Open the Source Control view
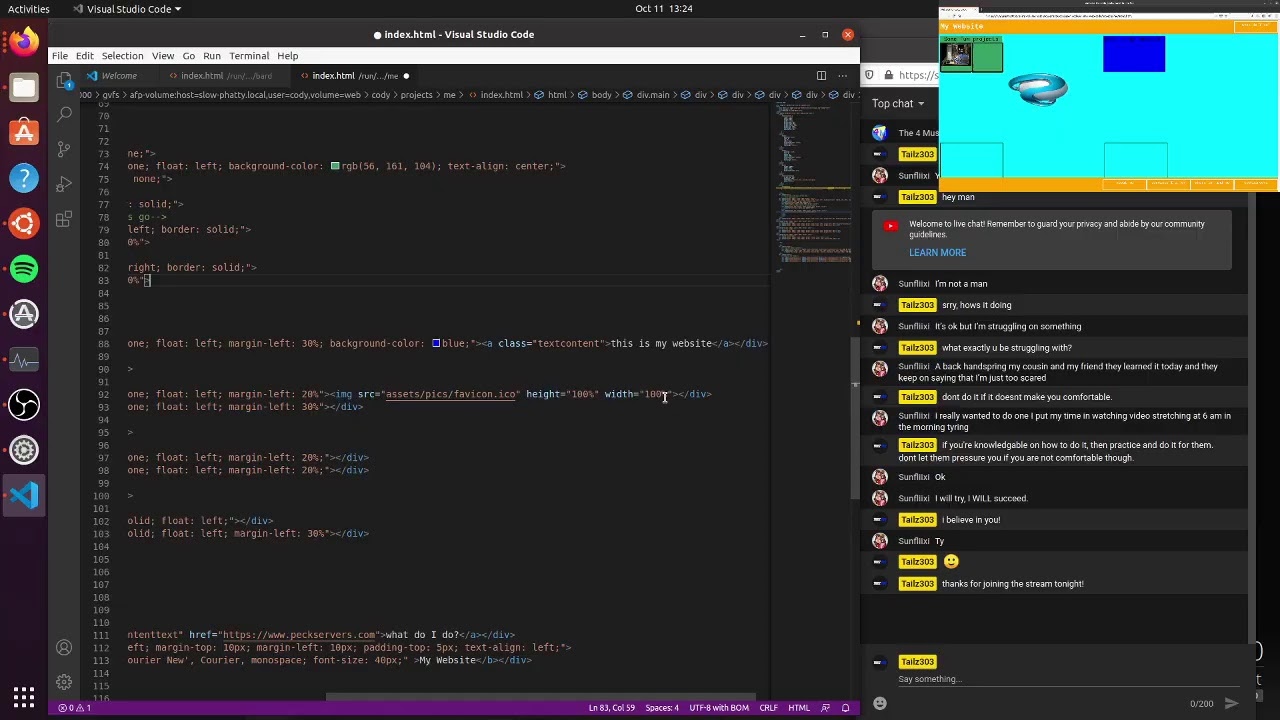Viewport: 1280px width, 720px height. 64,149
